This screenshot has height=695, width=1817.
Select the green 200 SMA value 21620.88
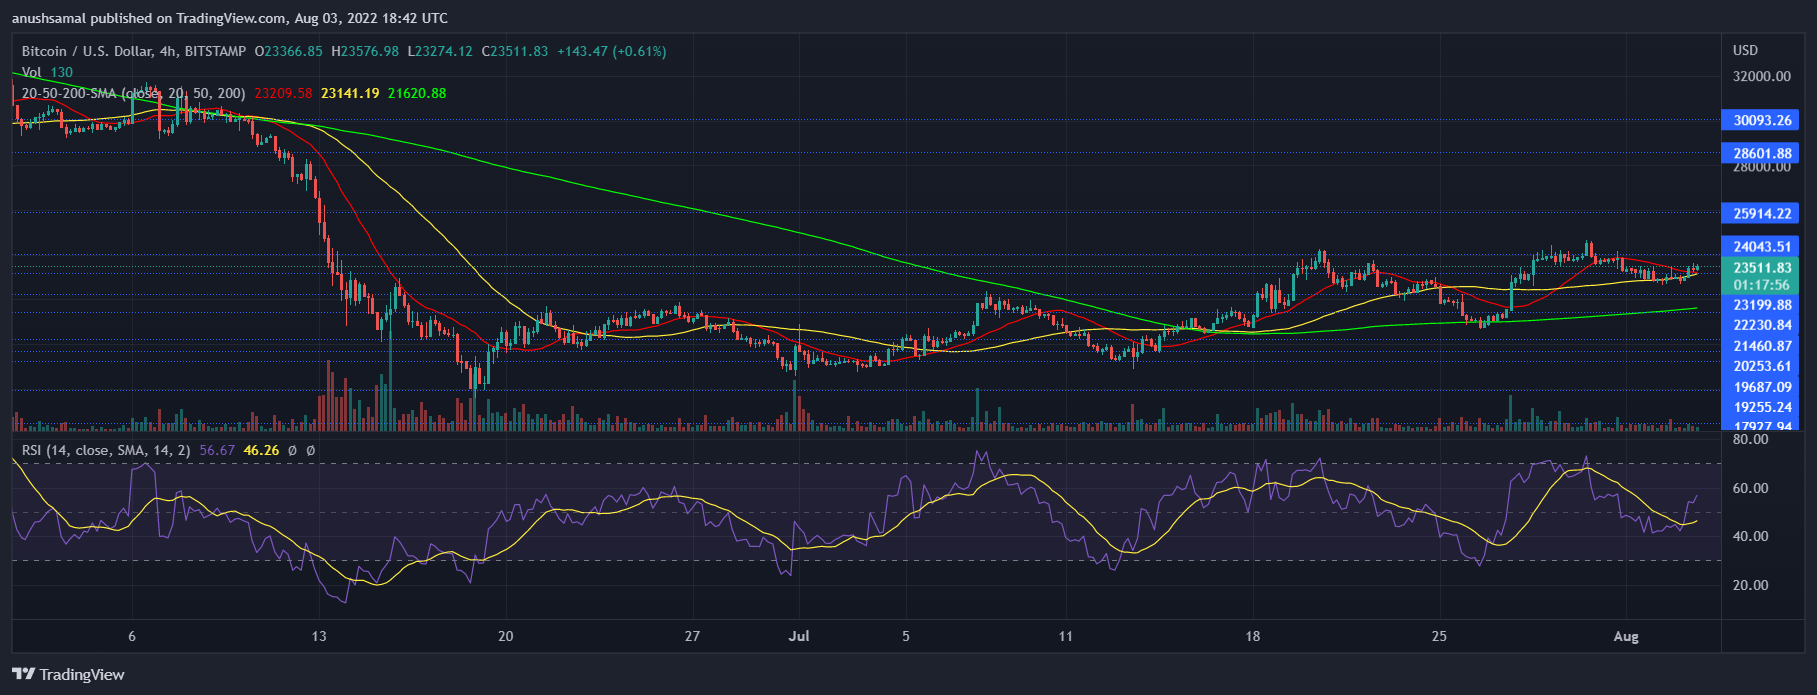coord(416,93)
